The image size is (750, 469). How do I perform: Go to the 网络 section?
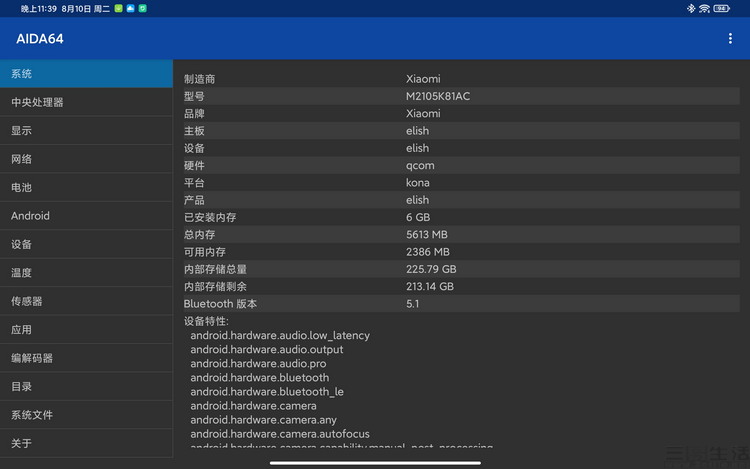(86, 159)
